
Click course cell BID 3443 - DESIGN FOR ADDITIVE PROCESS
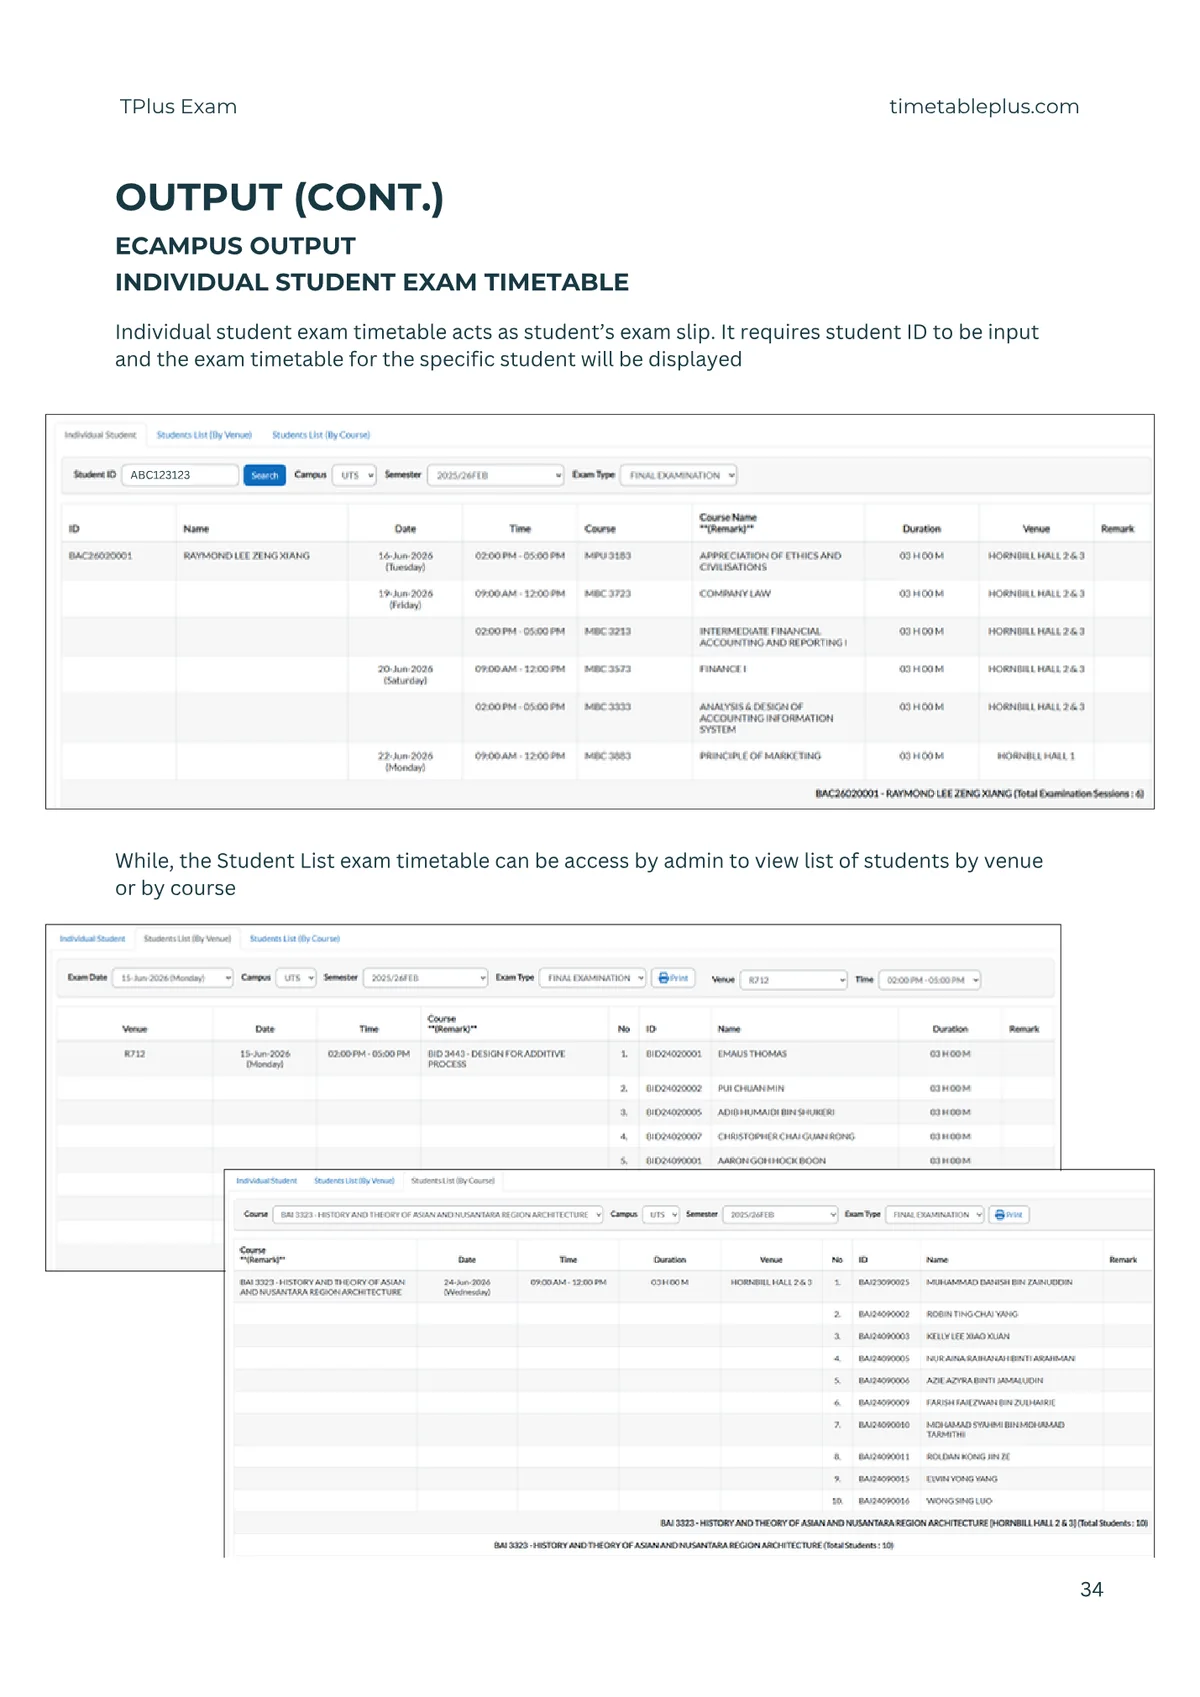(x=496, y=1059)
